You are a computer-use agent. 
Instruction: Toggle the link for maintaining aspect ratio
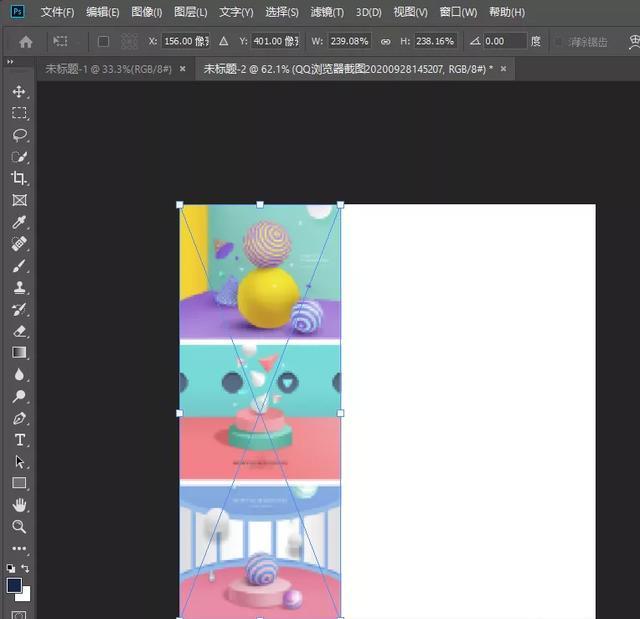[x=385, y=42]
